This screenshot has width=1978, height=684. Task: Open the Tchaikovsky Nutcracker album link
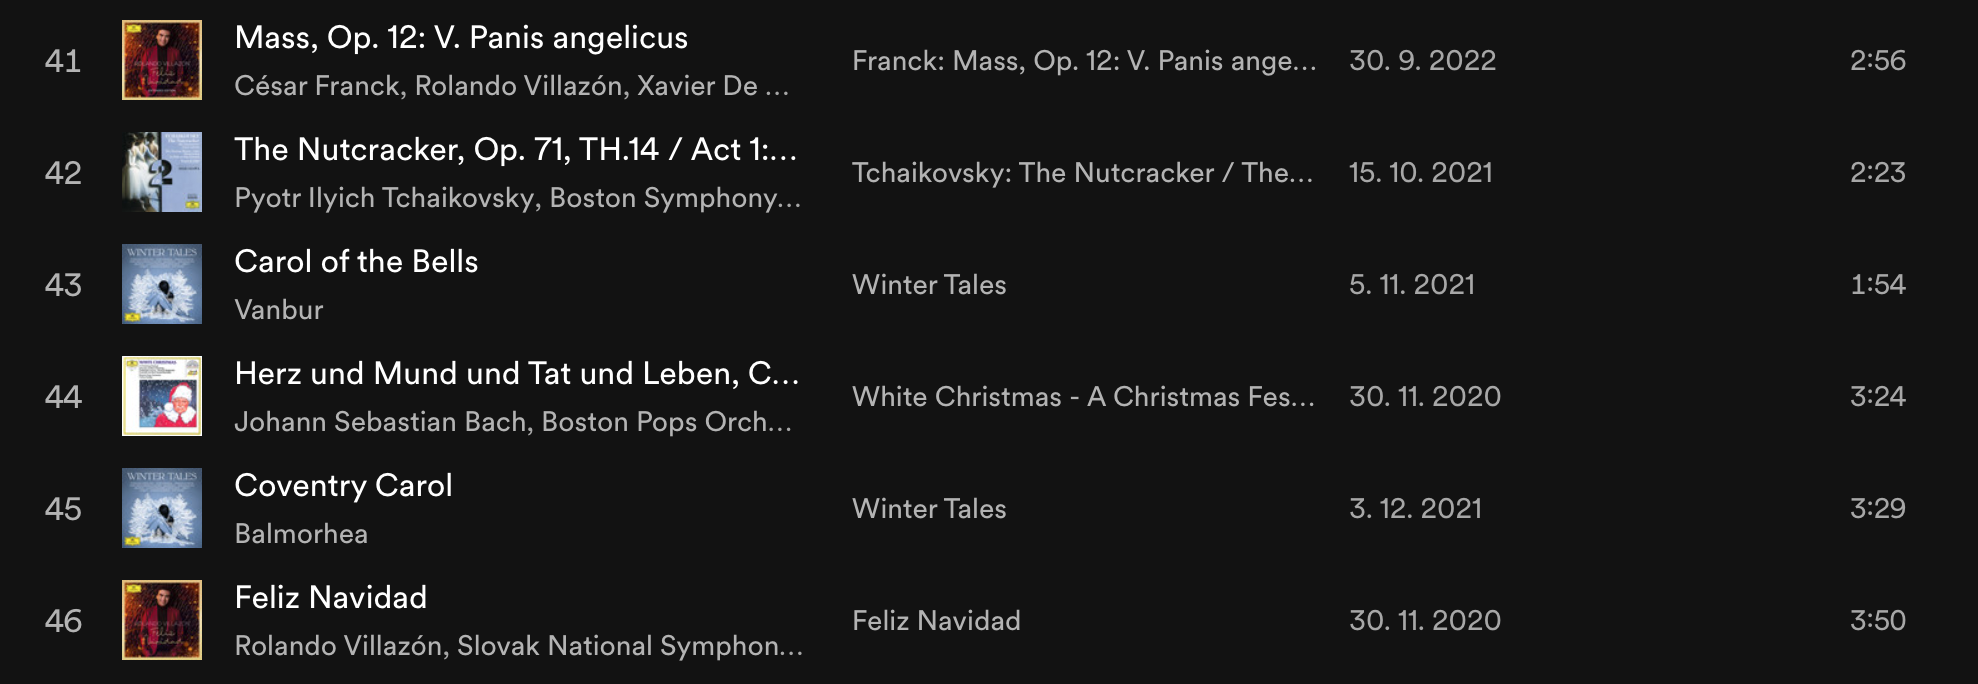[1082, 173]
